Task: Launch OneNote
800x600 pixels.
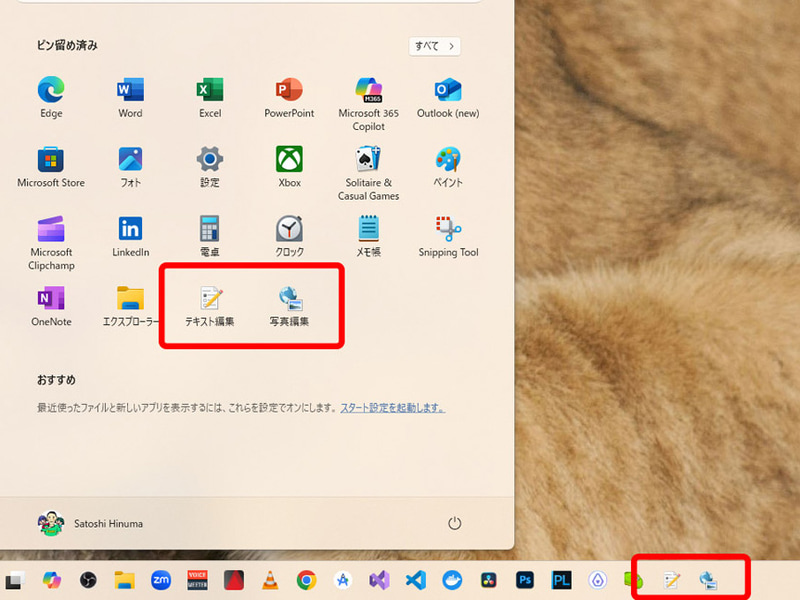Action: coord(49,298)
